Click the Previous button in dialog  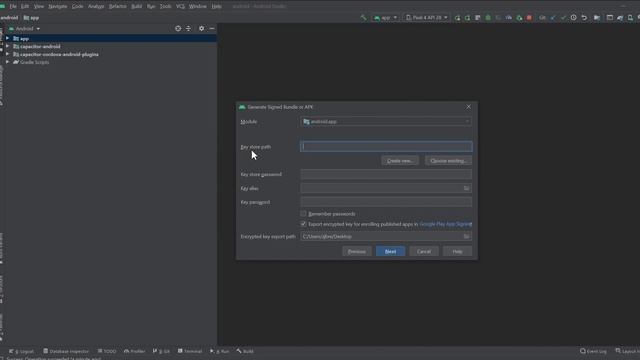357,251
